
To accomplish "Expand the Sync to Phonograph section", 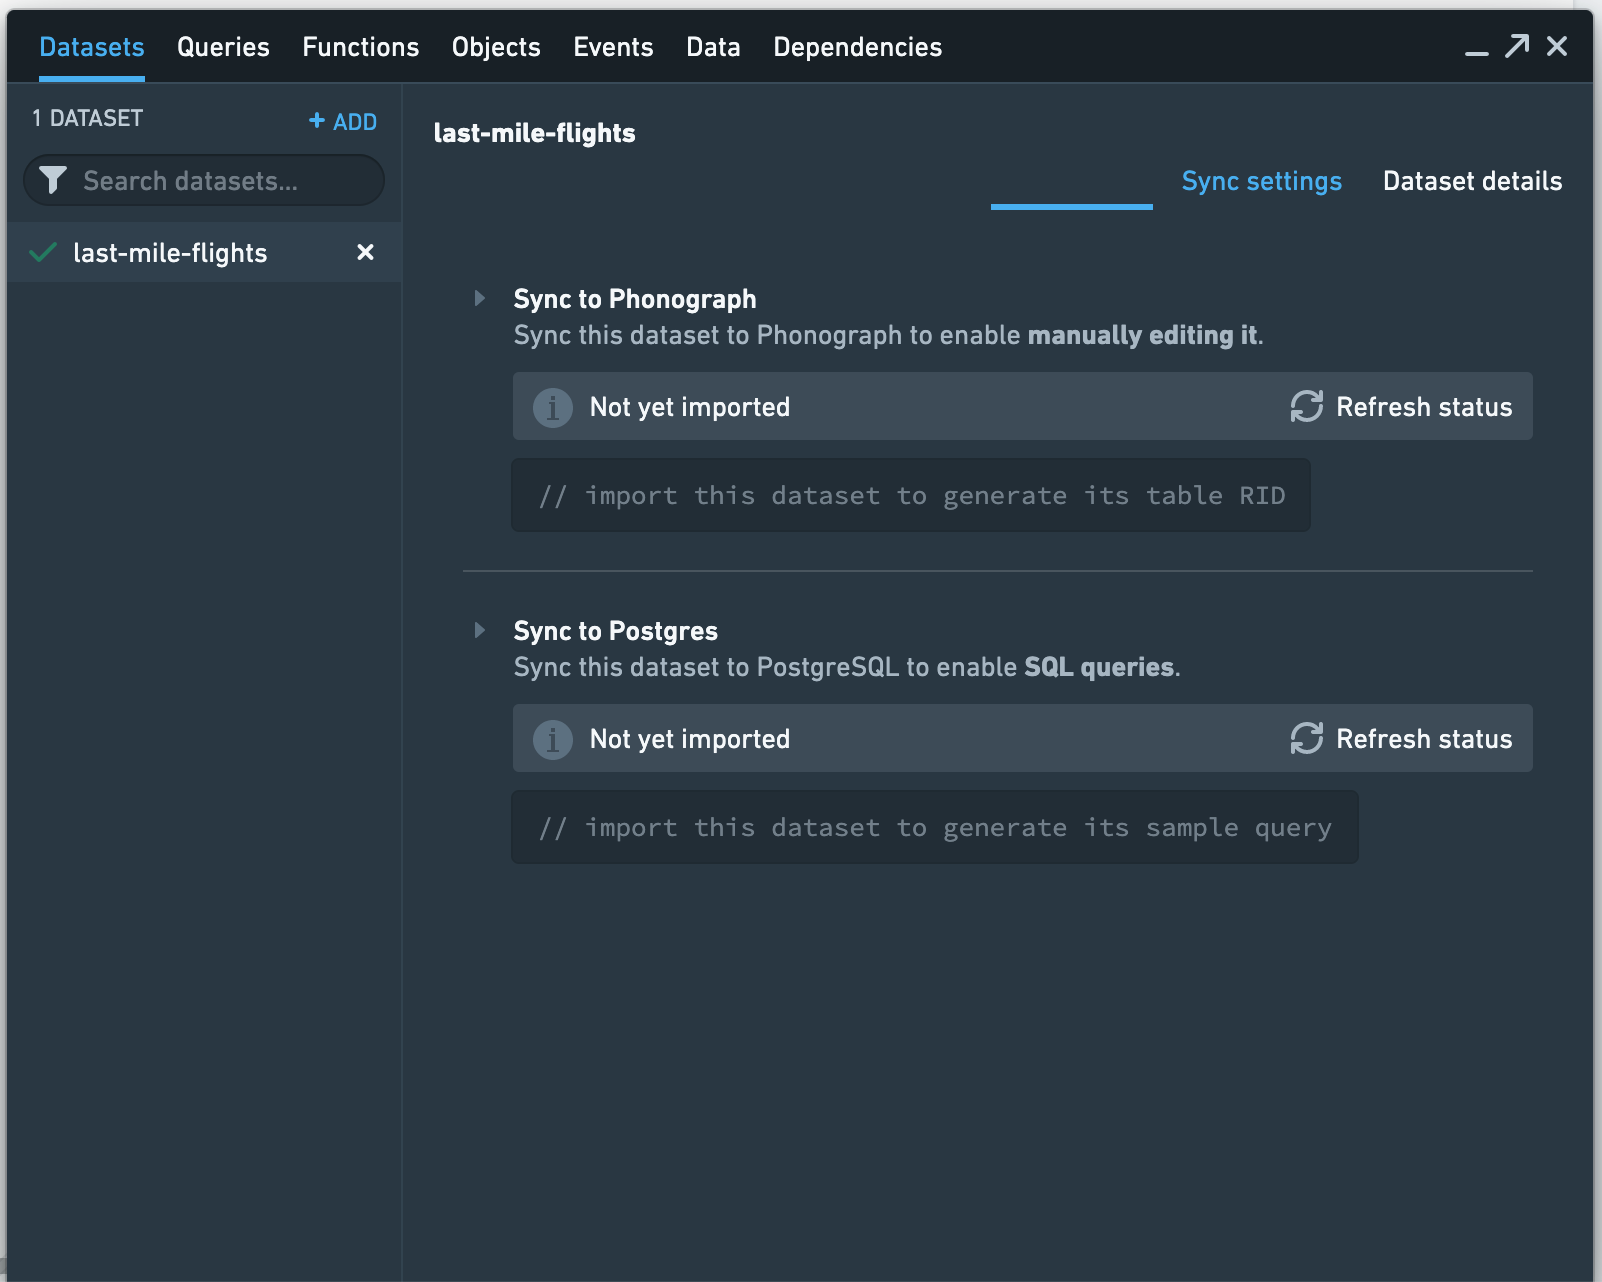I will point(480,298).
